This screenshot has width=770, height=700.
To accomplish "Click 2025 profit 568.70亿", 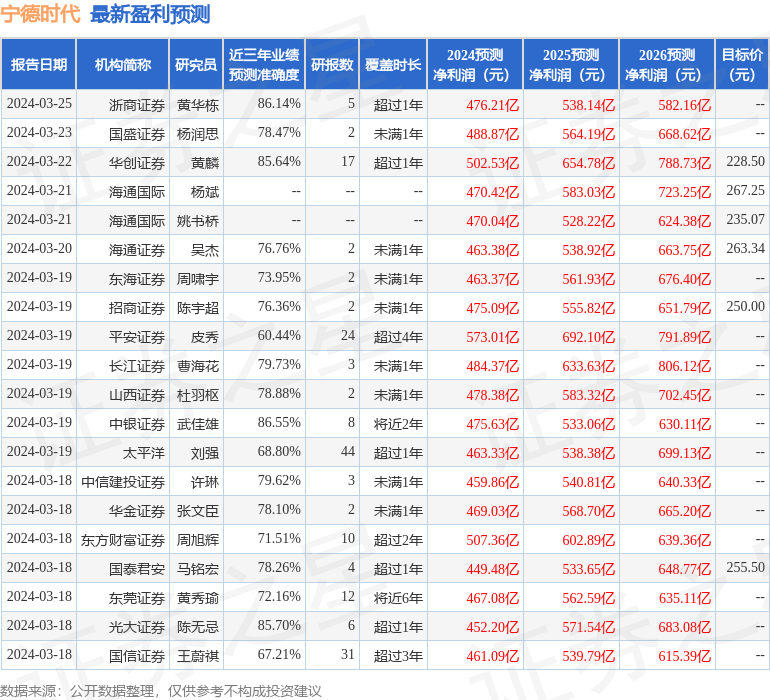I will [588, 511].
